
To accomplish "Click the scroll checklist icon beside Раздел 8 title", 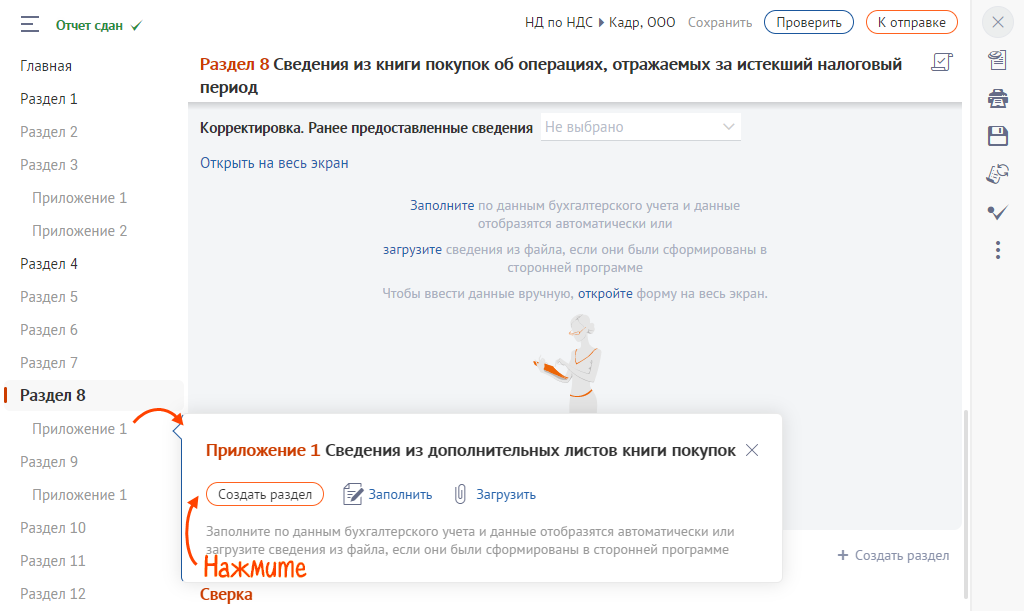I will [941, 64].
